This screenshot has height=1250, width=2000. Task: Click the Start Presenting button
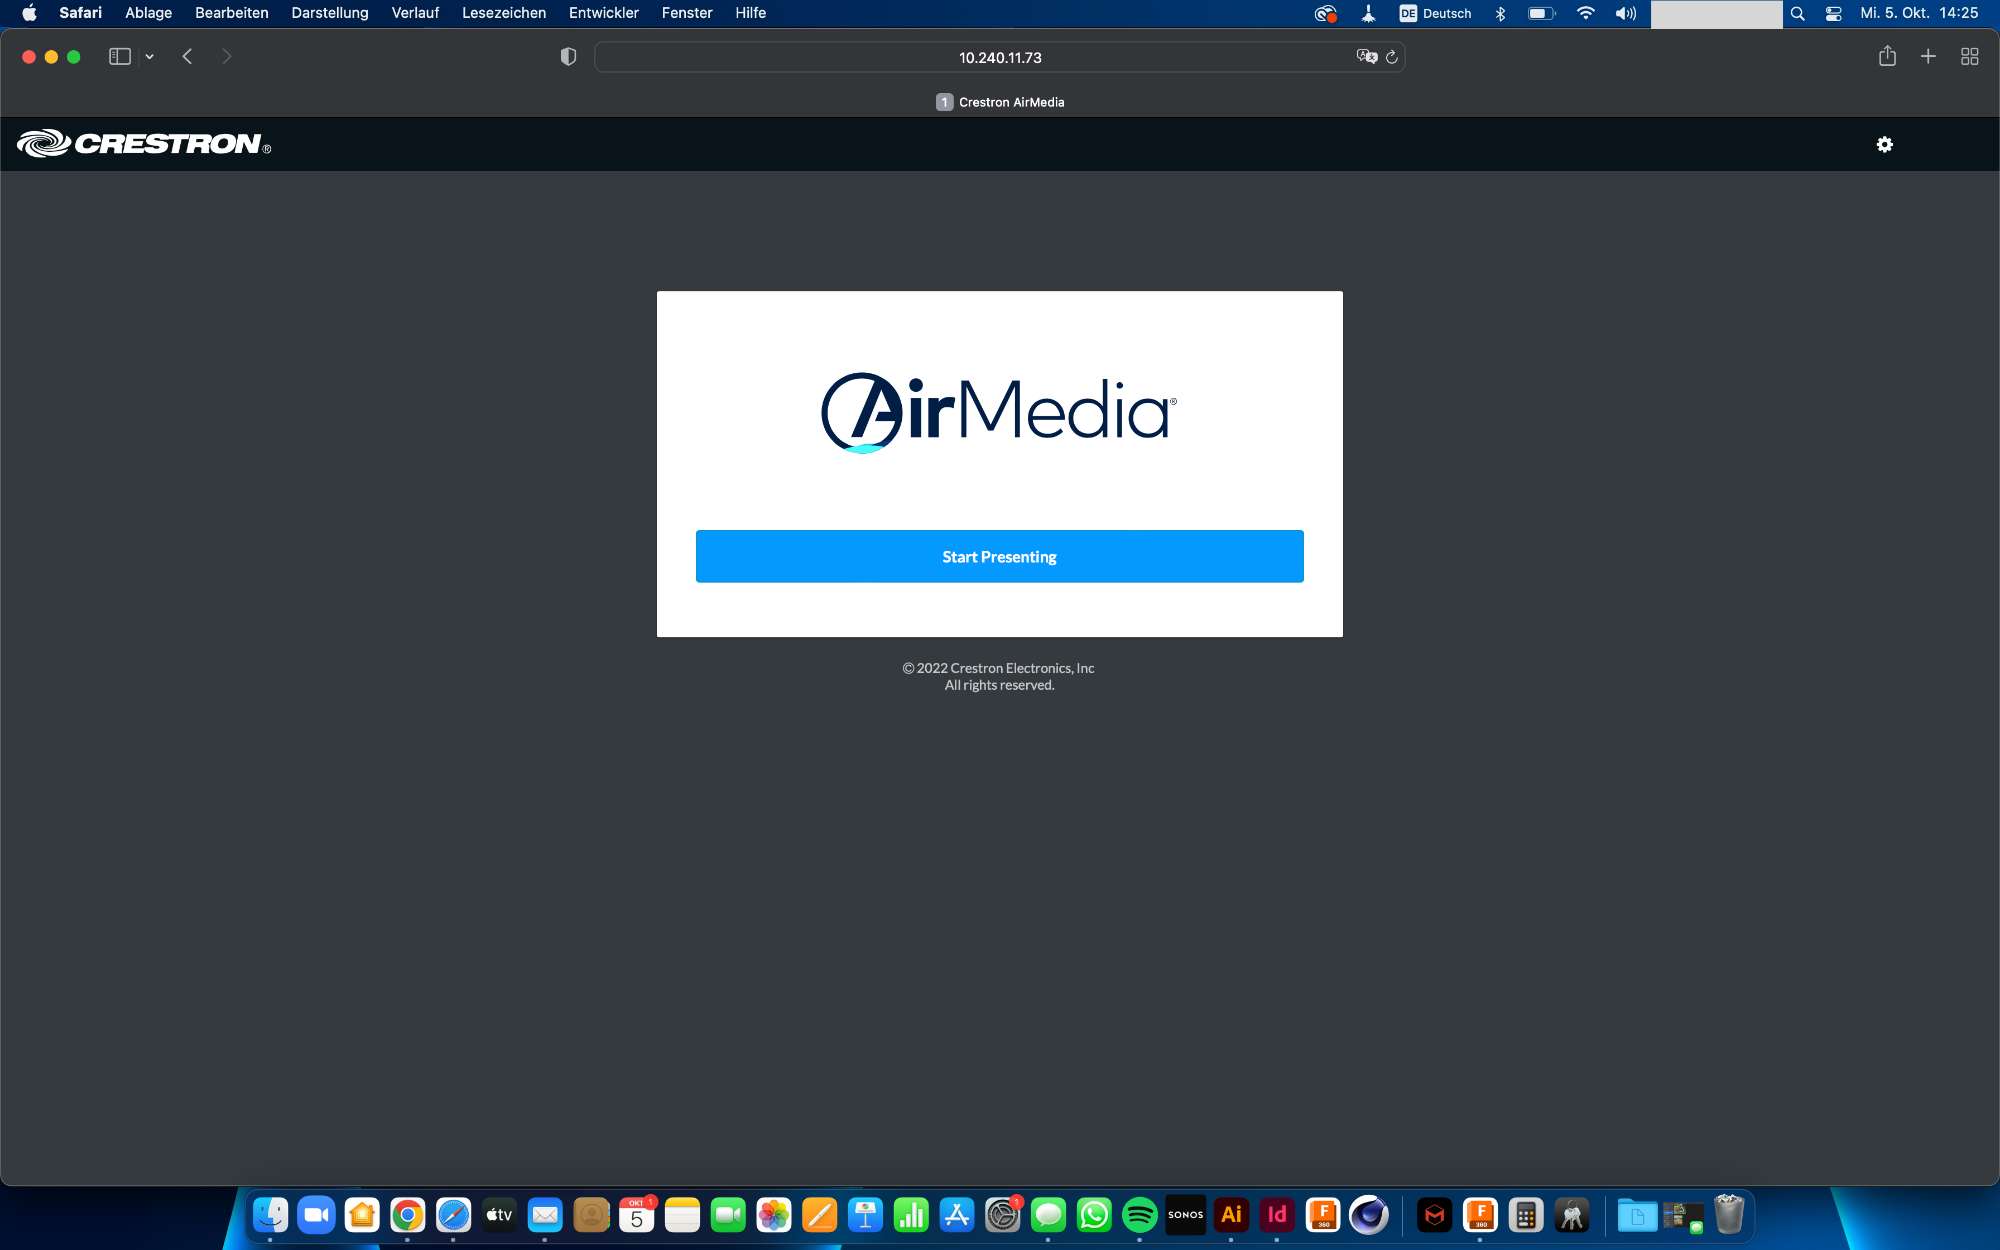(999, 556)
